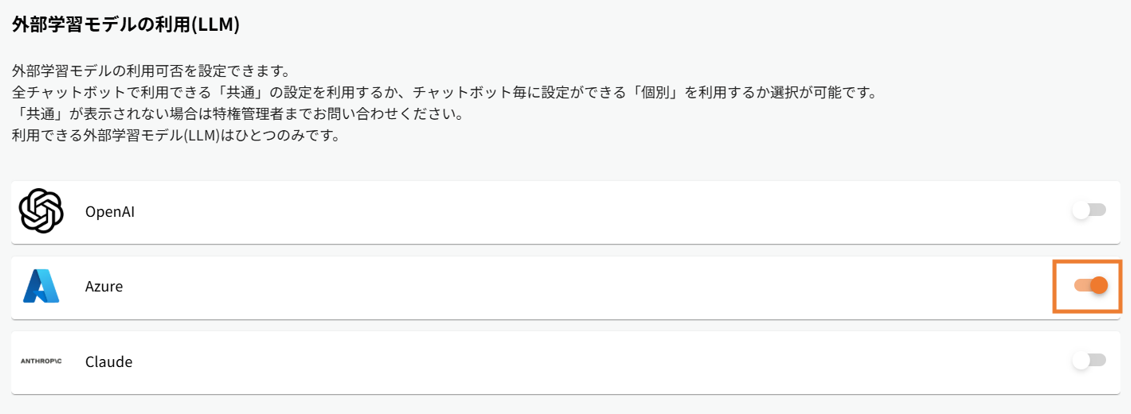Click the Anthropic logo icon
Screen dimensions: 1131x414
[41, 361]
